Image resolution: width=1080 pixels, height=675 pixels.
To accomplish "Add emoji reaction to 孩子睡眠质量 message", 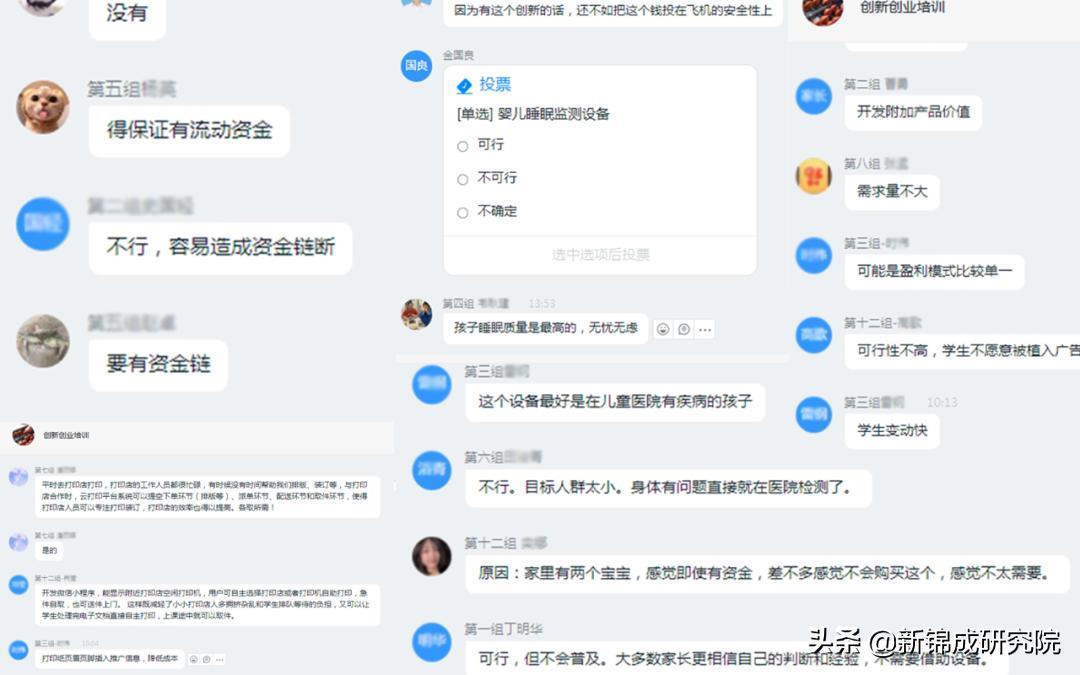I will point(663,329).
